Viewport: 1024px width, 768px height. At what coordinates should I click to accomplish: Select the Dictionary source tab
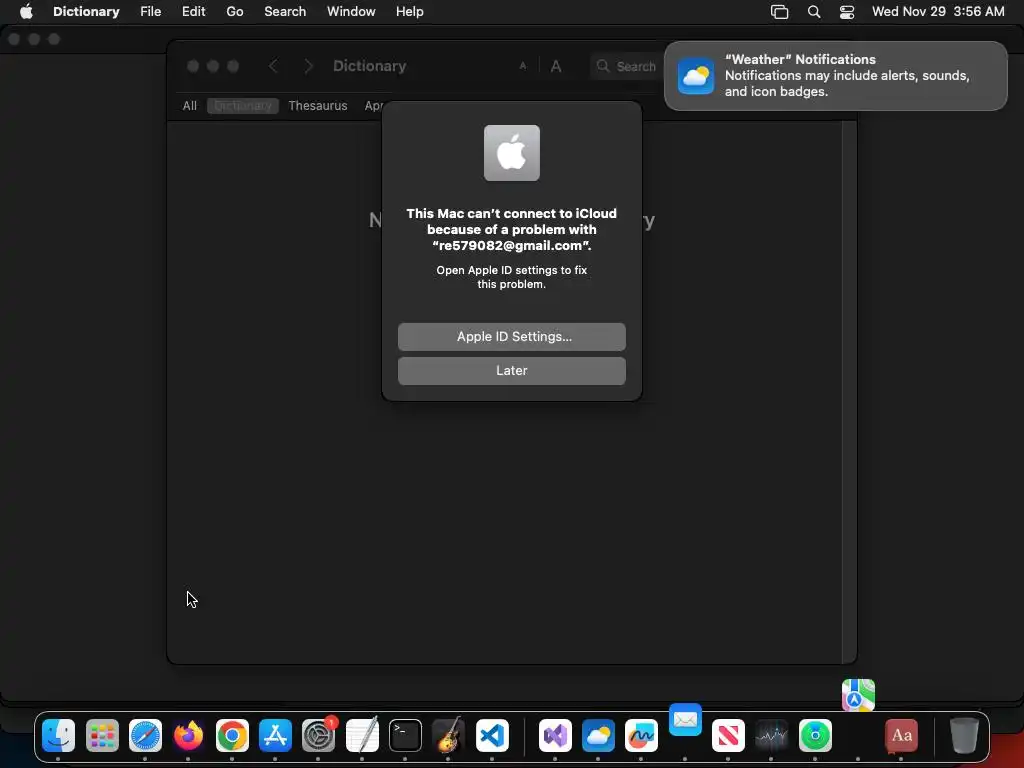click(x=243, y=106)
